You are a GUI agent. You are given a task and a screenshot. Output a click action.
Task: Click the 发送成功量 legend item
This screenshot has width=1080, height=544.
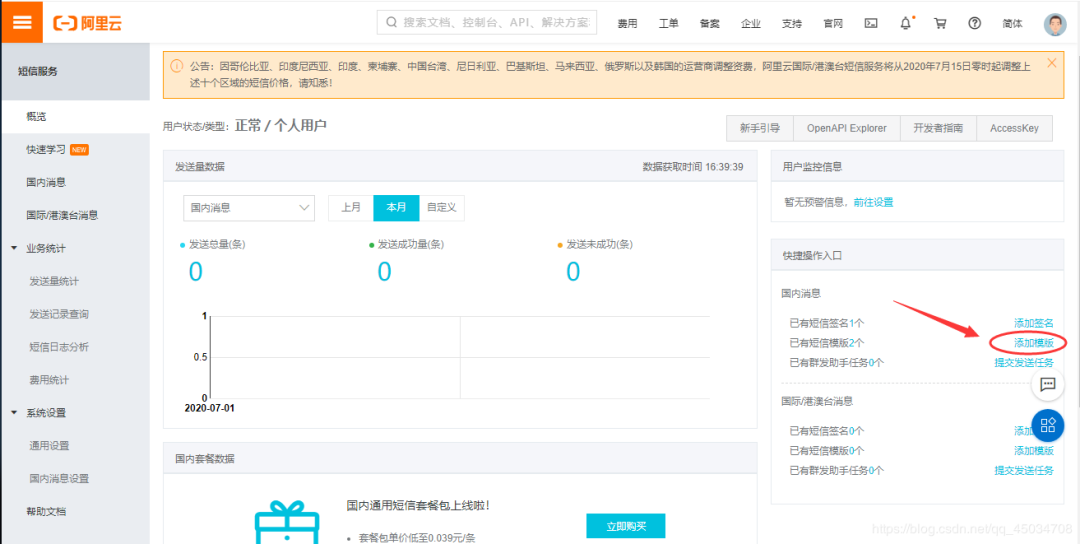pyautogui.click(x=406, y=244)
